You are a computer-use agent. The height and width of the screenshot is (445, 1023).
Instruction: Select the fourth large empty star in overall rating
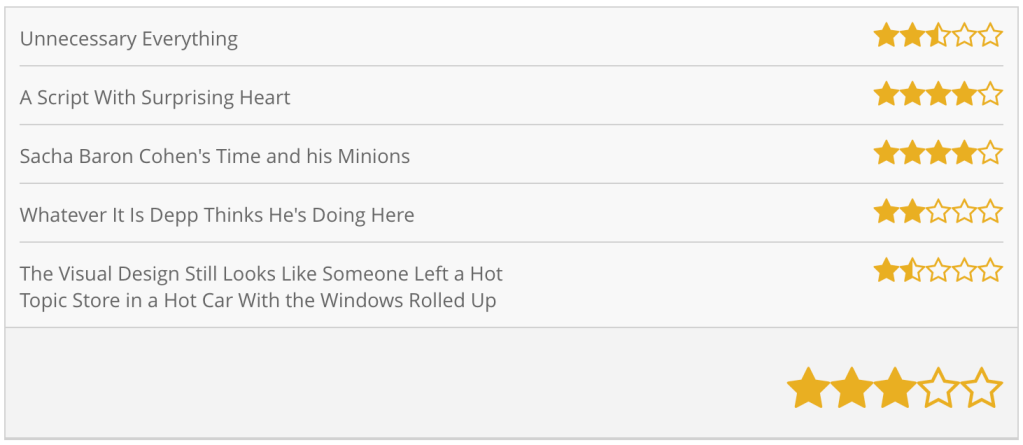pyautogui.click(x=938, y=388)
